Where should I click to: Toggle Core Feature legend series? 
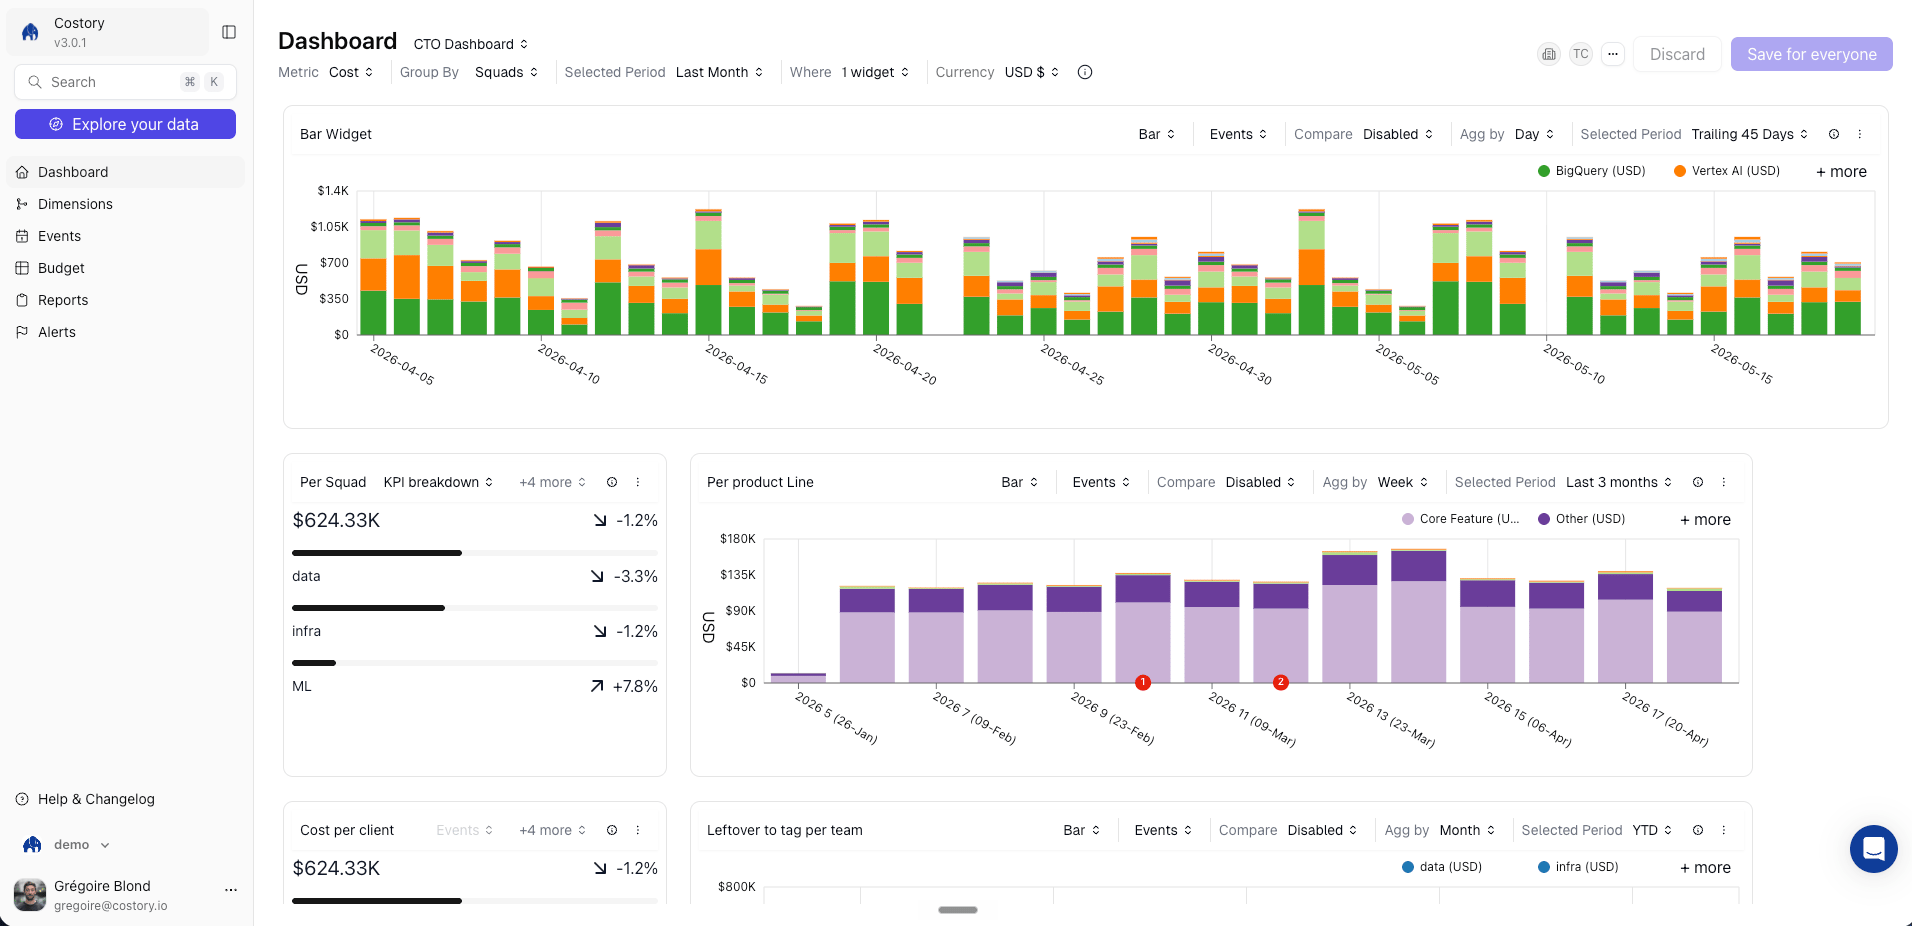pos(1461,519)
